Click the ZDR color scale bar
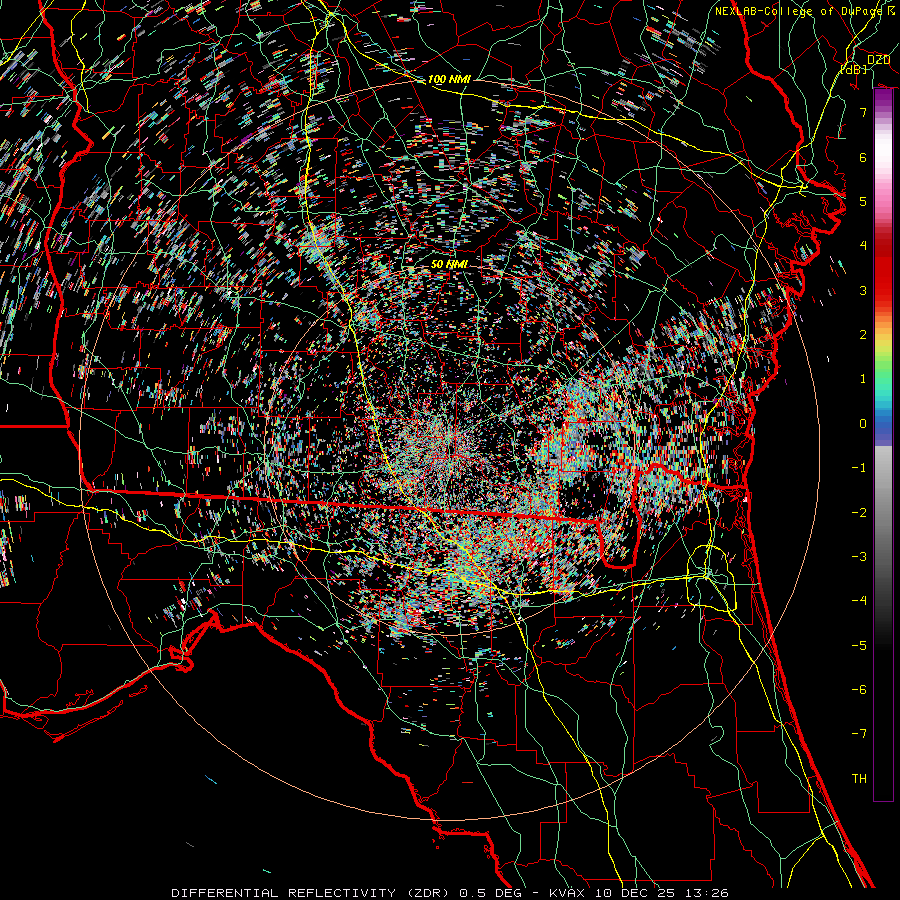This screenshot has height=900, width=900. click(883, 445)
